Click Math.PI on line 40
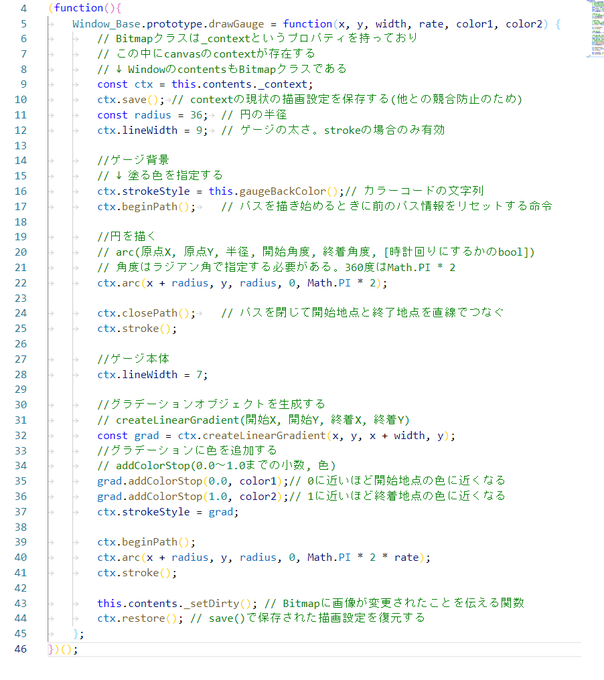Image resolution: width=604 pixels, height=680 pixels. click(x=329, y=557)
